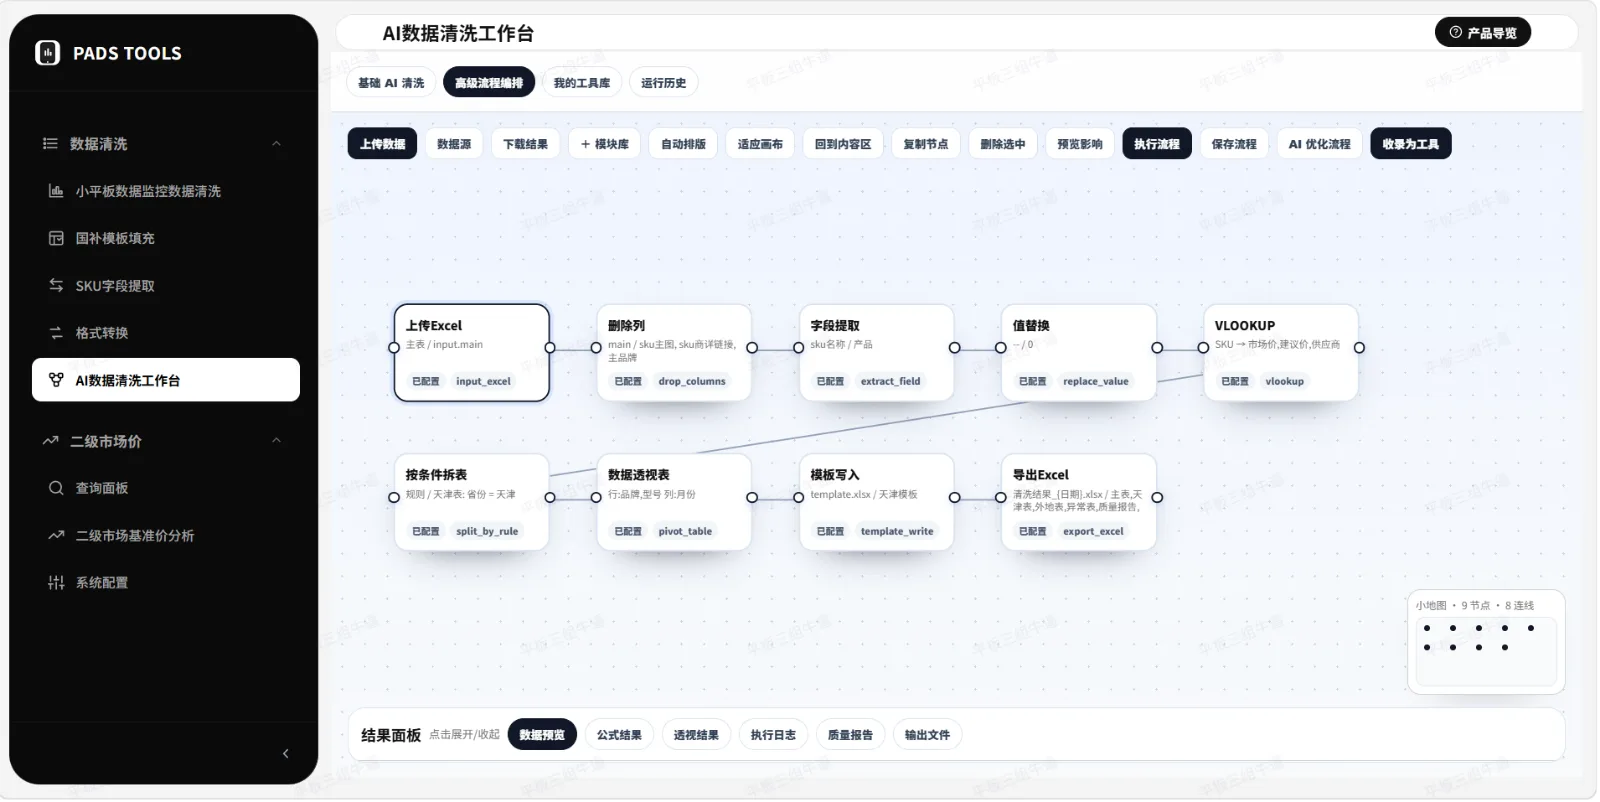Open the 运行历史 tab
The image size is (1600, 802).
pos(664,83)
